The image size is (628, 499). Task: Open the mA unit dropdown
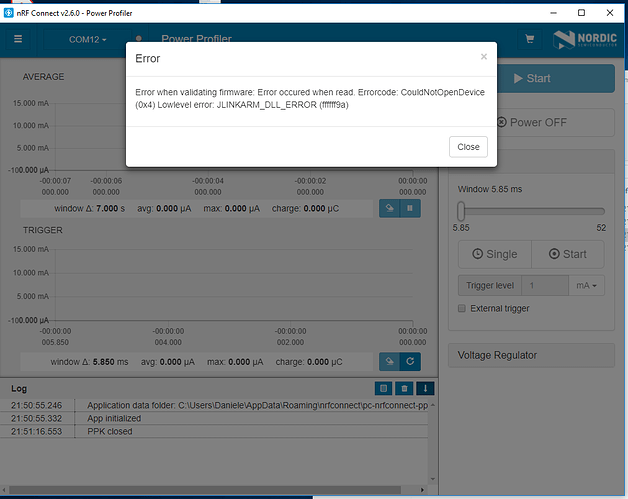tap(586, 286)
